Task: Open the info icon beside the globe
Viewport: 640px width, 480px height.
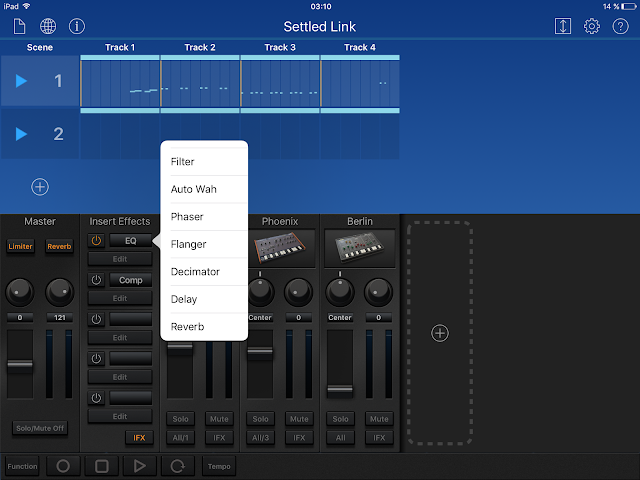Action: tap(77, 27)
